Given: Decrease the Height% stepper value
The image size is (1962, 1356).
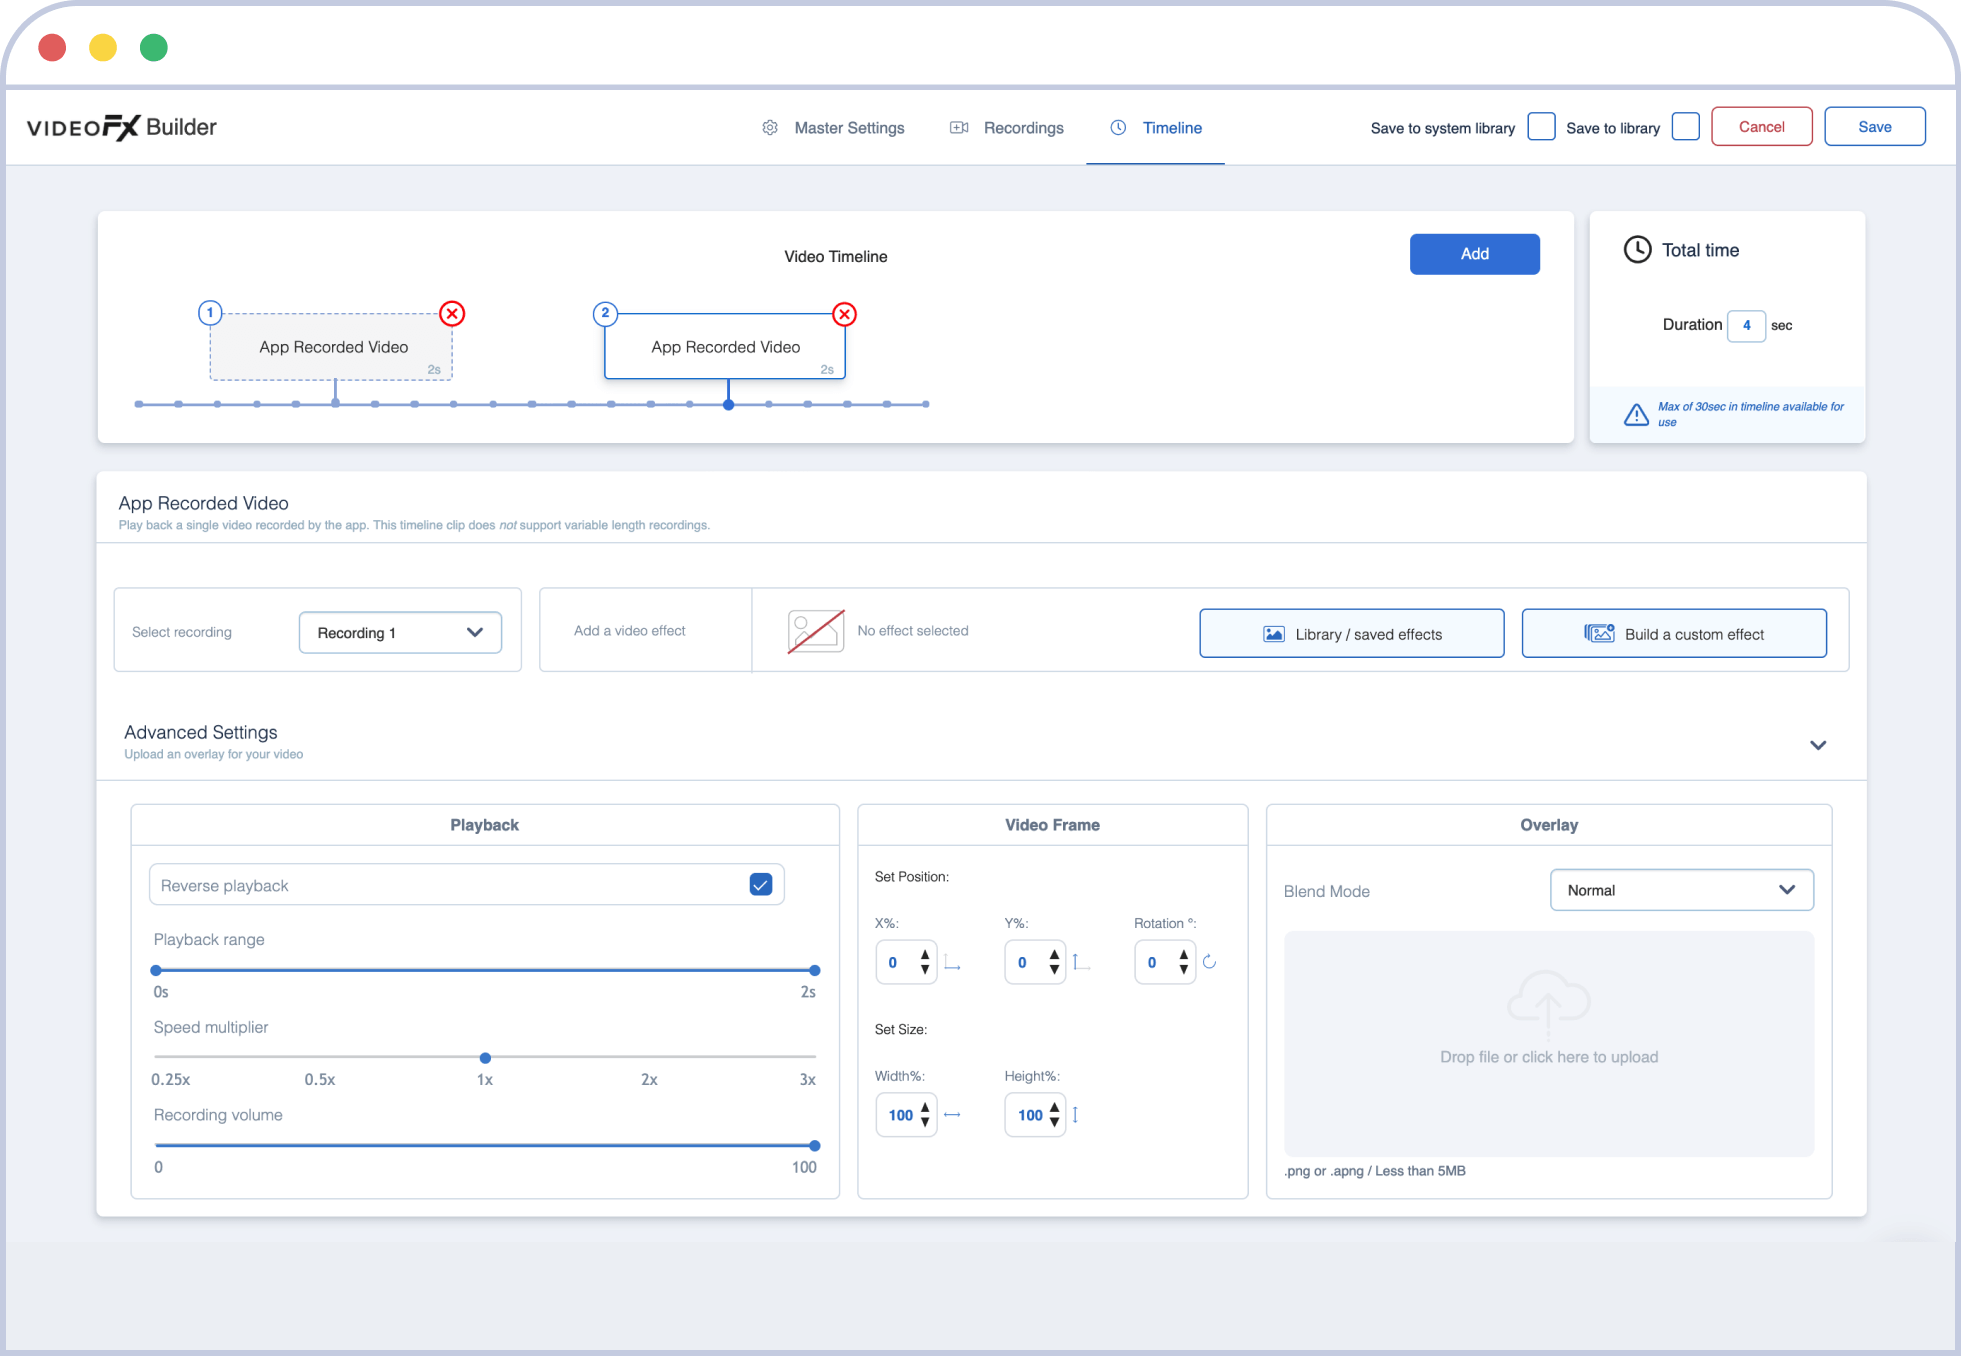Looking at the screenshot, I should tap(1054, 1123).
